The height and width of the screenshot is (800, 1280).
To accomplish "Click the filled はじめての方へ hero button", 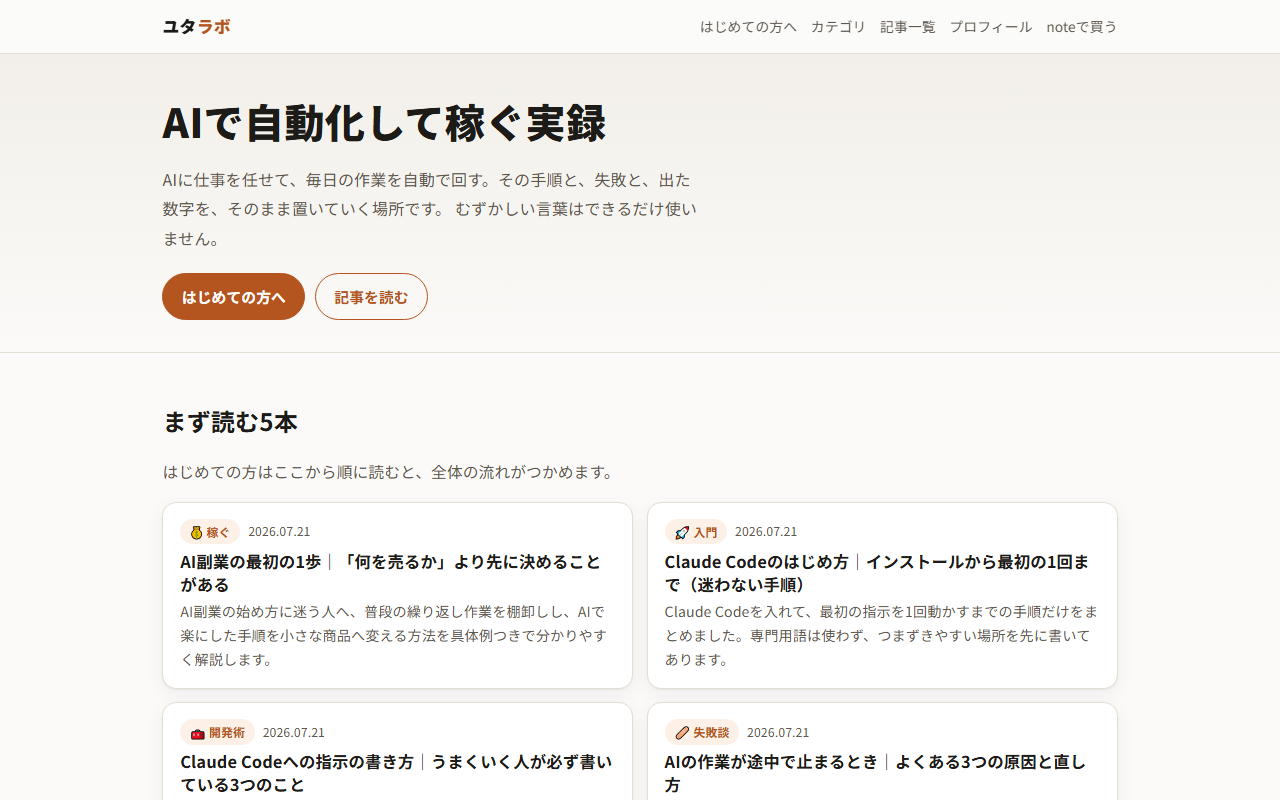I will pyautogui.click(x=233, y=297).
